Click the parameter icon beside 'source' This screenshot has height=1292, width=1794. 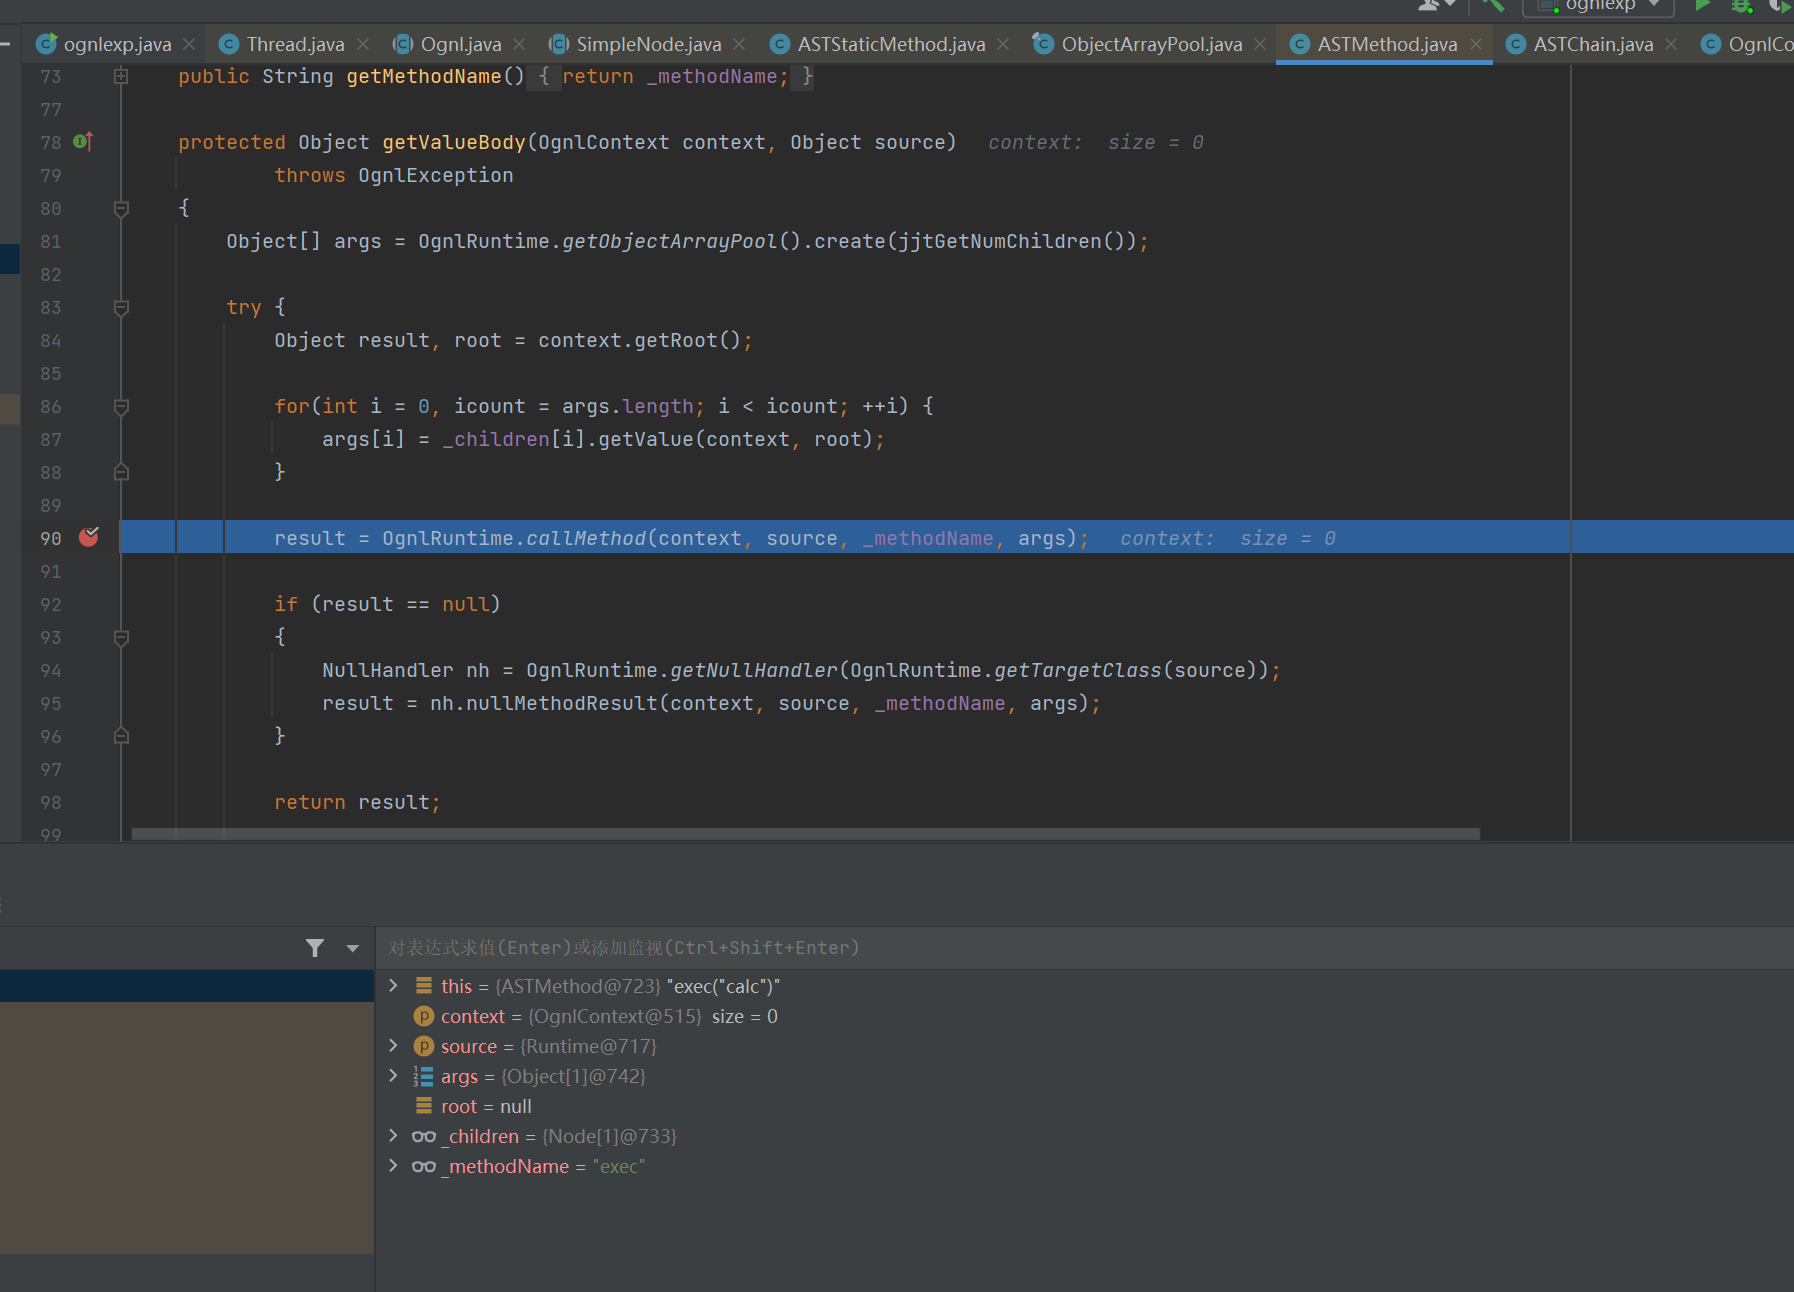coord(424,1046)
